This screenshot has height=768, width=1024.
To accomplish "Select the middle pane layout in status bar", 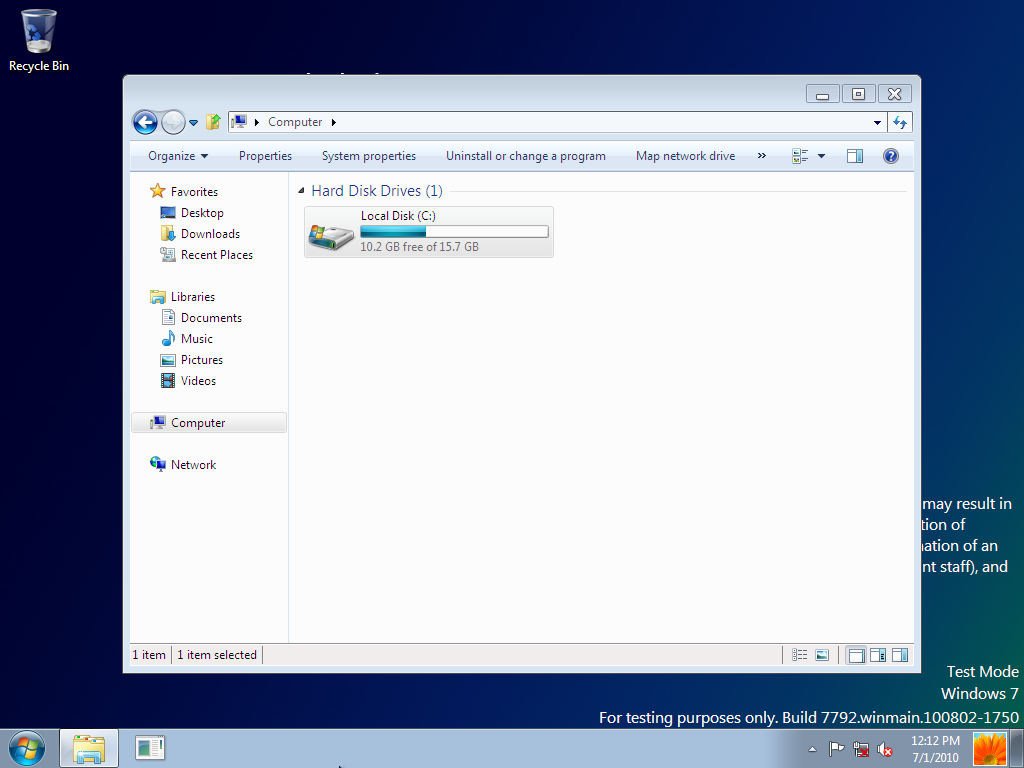I will tap(878, 655).
